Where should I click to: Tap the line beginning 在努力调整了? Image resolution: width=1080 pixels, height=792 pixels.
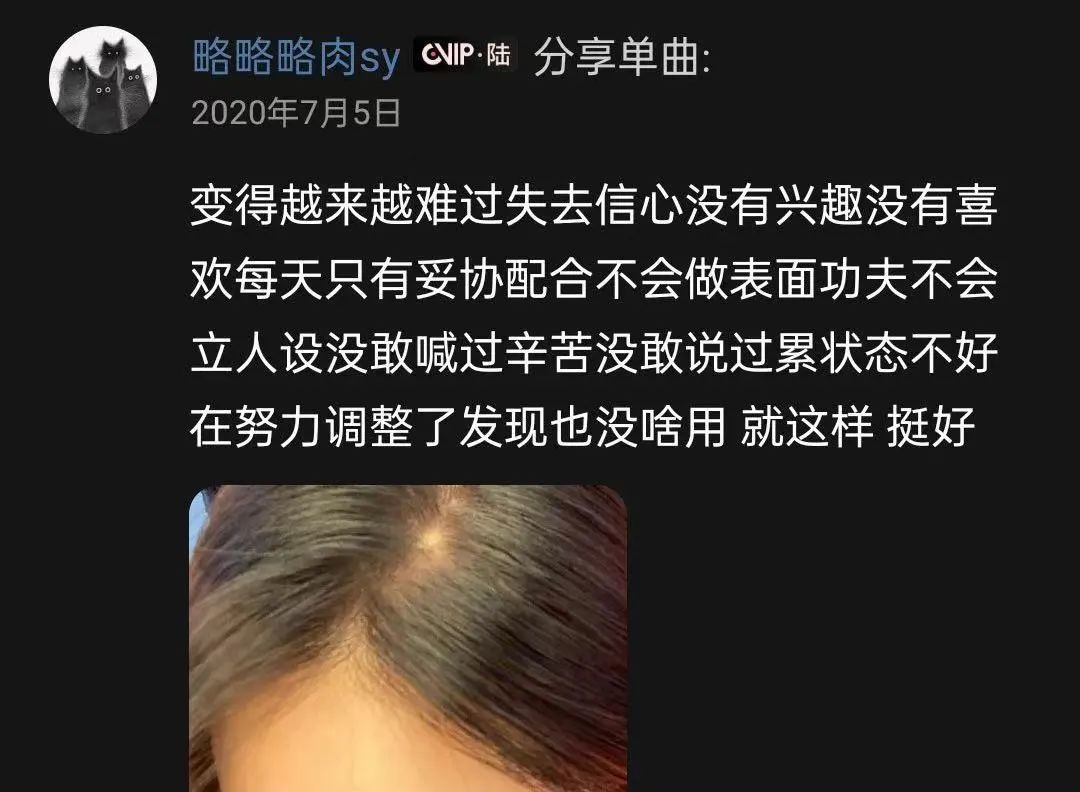tap(582, 427)
